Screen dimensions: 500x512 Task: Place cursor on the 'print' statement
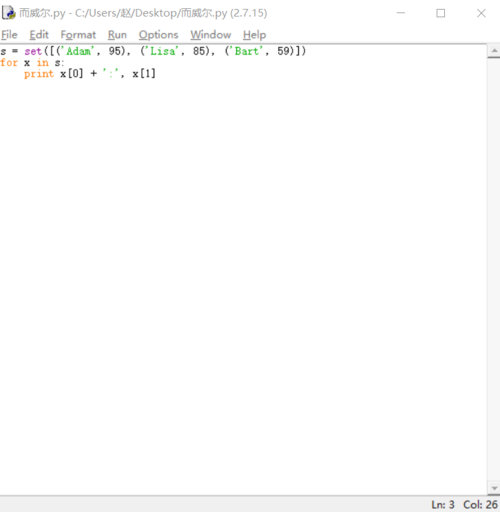[39, 74]
